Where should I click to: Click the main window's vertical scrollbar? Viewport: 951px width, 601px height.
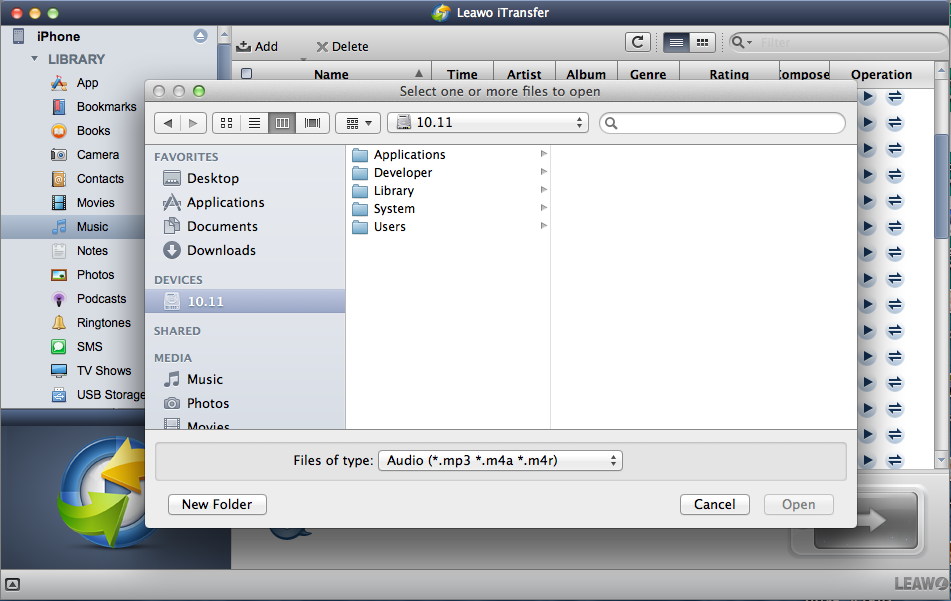(941, 180)
